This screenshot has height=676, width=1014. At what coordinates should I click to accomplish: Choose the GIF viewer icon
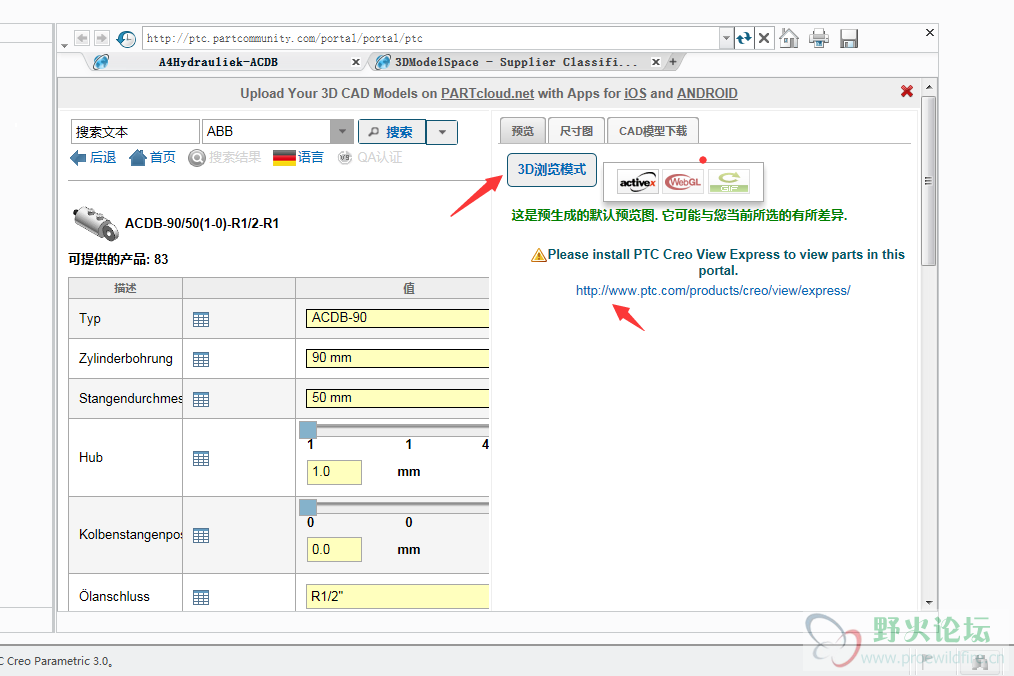[729, 182]
